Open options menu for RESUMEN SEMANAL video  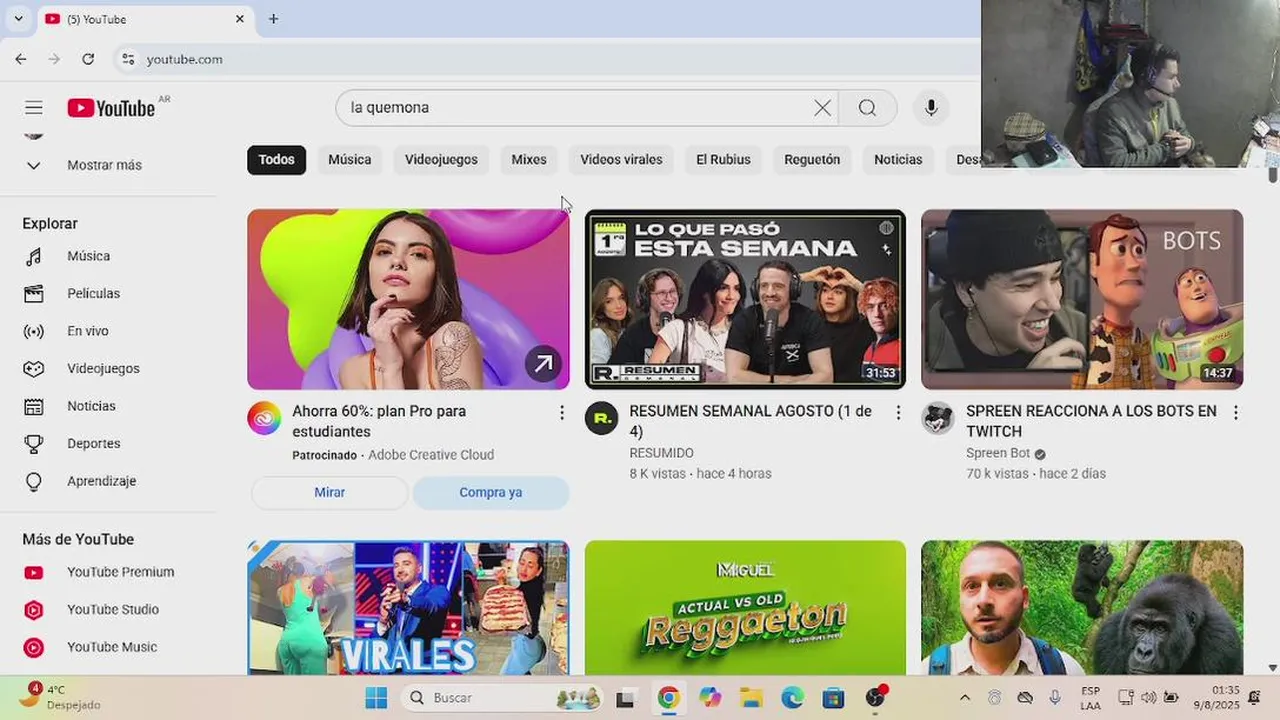click(898, 412)
